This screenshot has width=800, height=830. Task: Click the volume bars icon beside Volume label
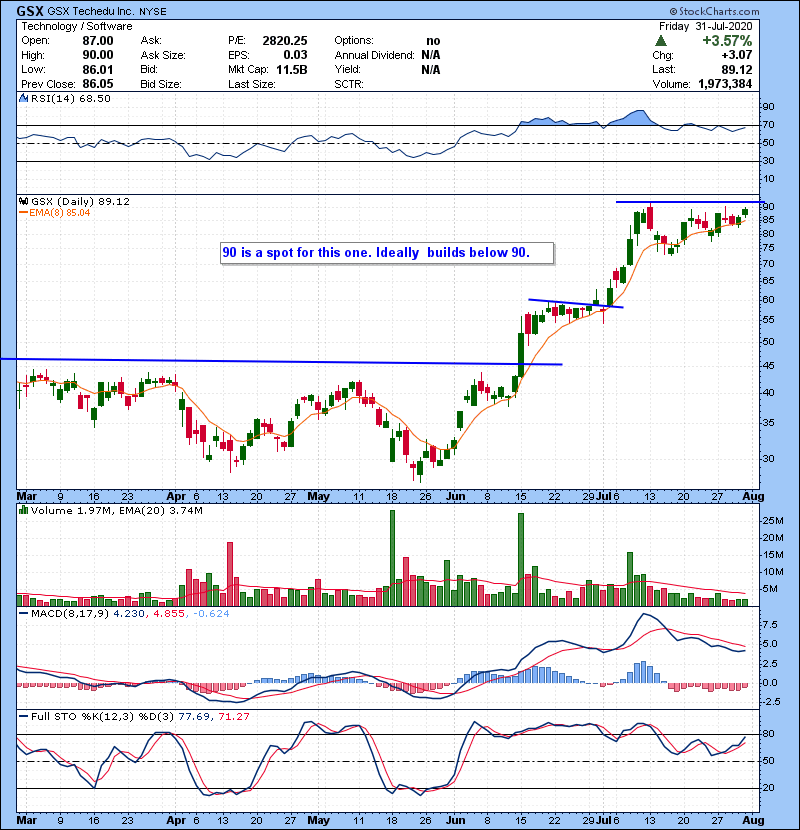[23, 510]
